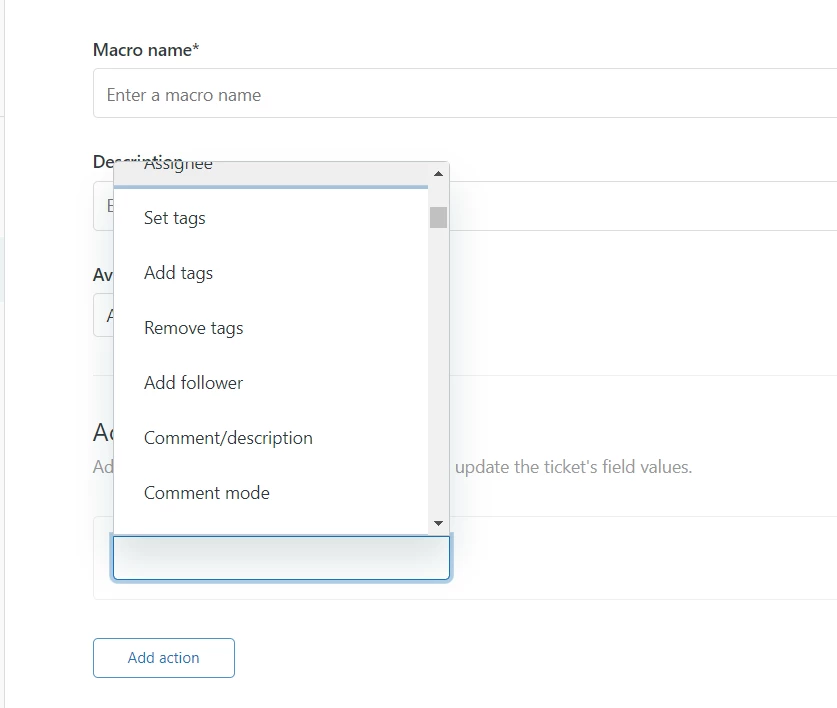Viewport: 837px width, 708px height.
Task: Click into the Description text field
Action: point(640,206)
